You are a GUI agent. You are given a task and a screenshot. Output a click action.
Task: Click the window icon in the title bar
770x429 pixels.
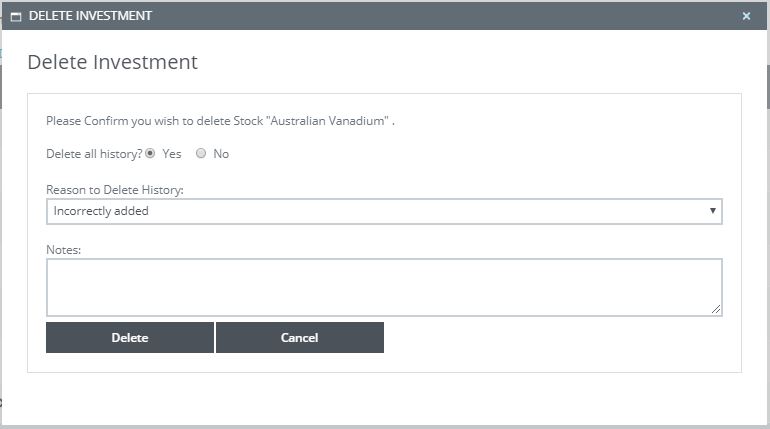tap(15, 16)
